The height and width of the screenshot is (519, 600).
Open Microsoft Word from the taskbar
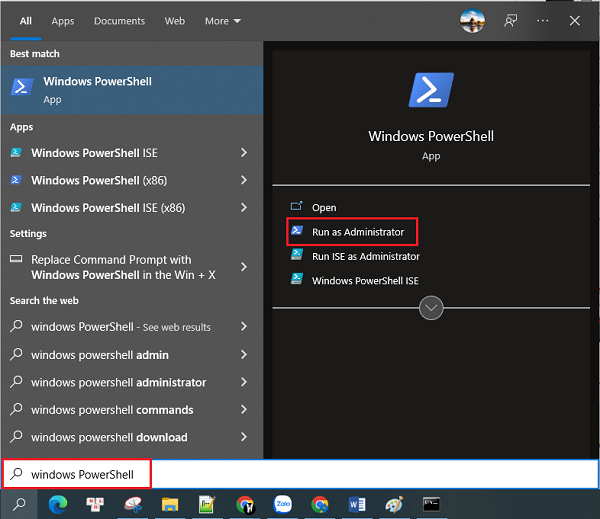coord(357,504)
